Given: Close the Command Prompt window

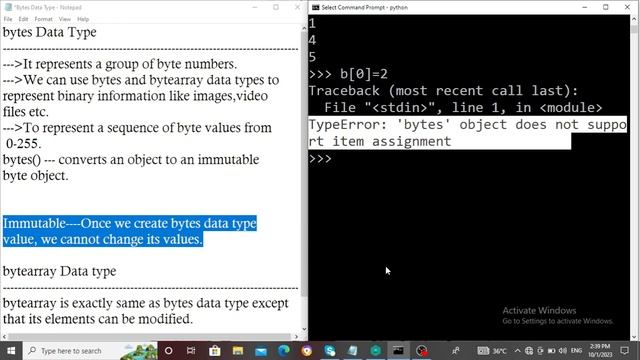Looking at the screenshot, I should pos(627,7).
